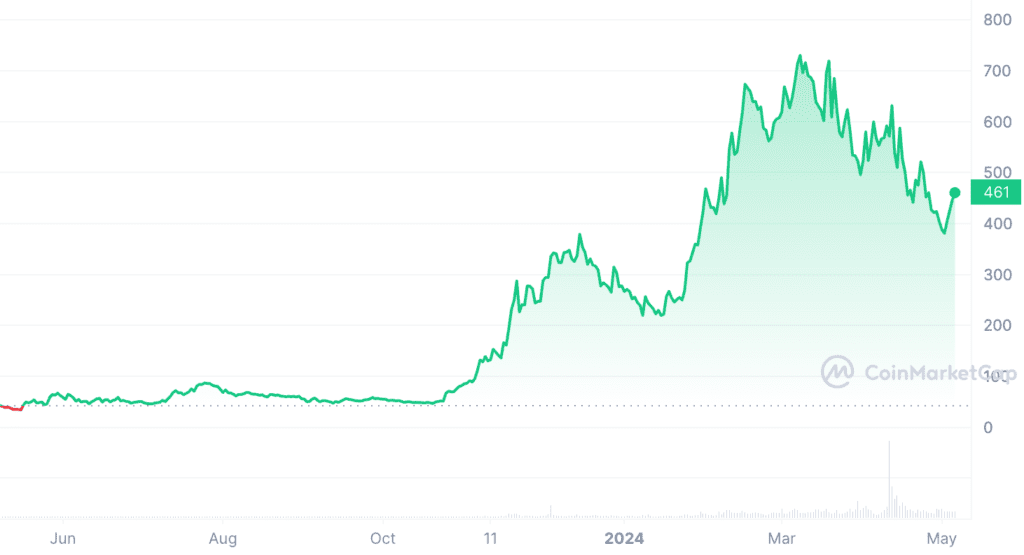Click the green endpoint dot on the price line
The image size is (1024, 555).
[955, 192]
